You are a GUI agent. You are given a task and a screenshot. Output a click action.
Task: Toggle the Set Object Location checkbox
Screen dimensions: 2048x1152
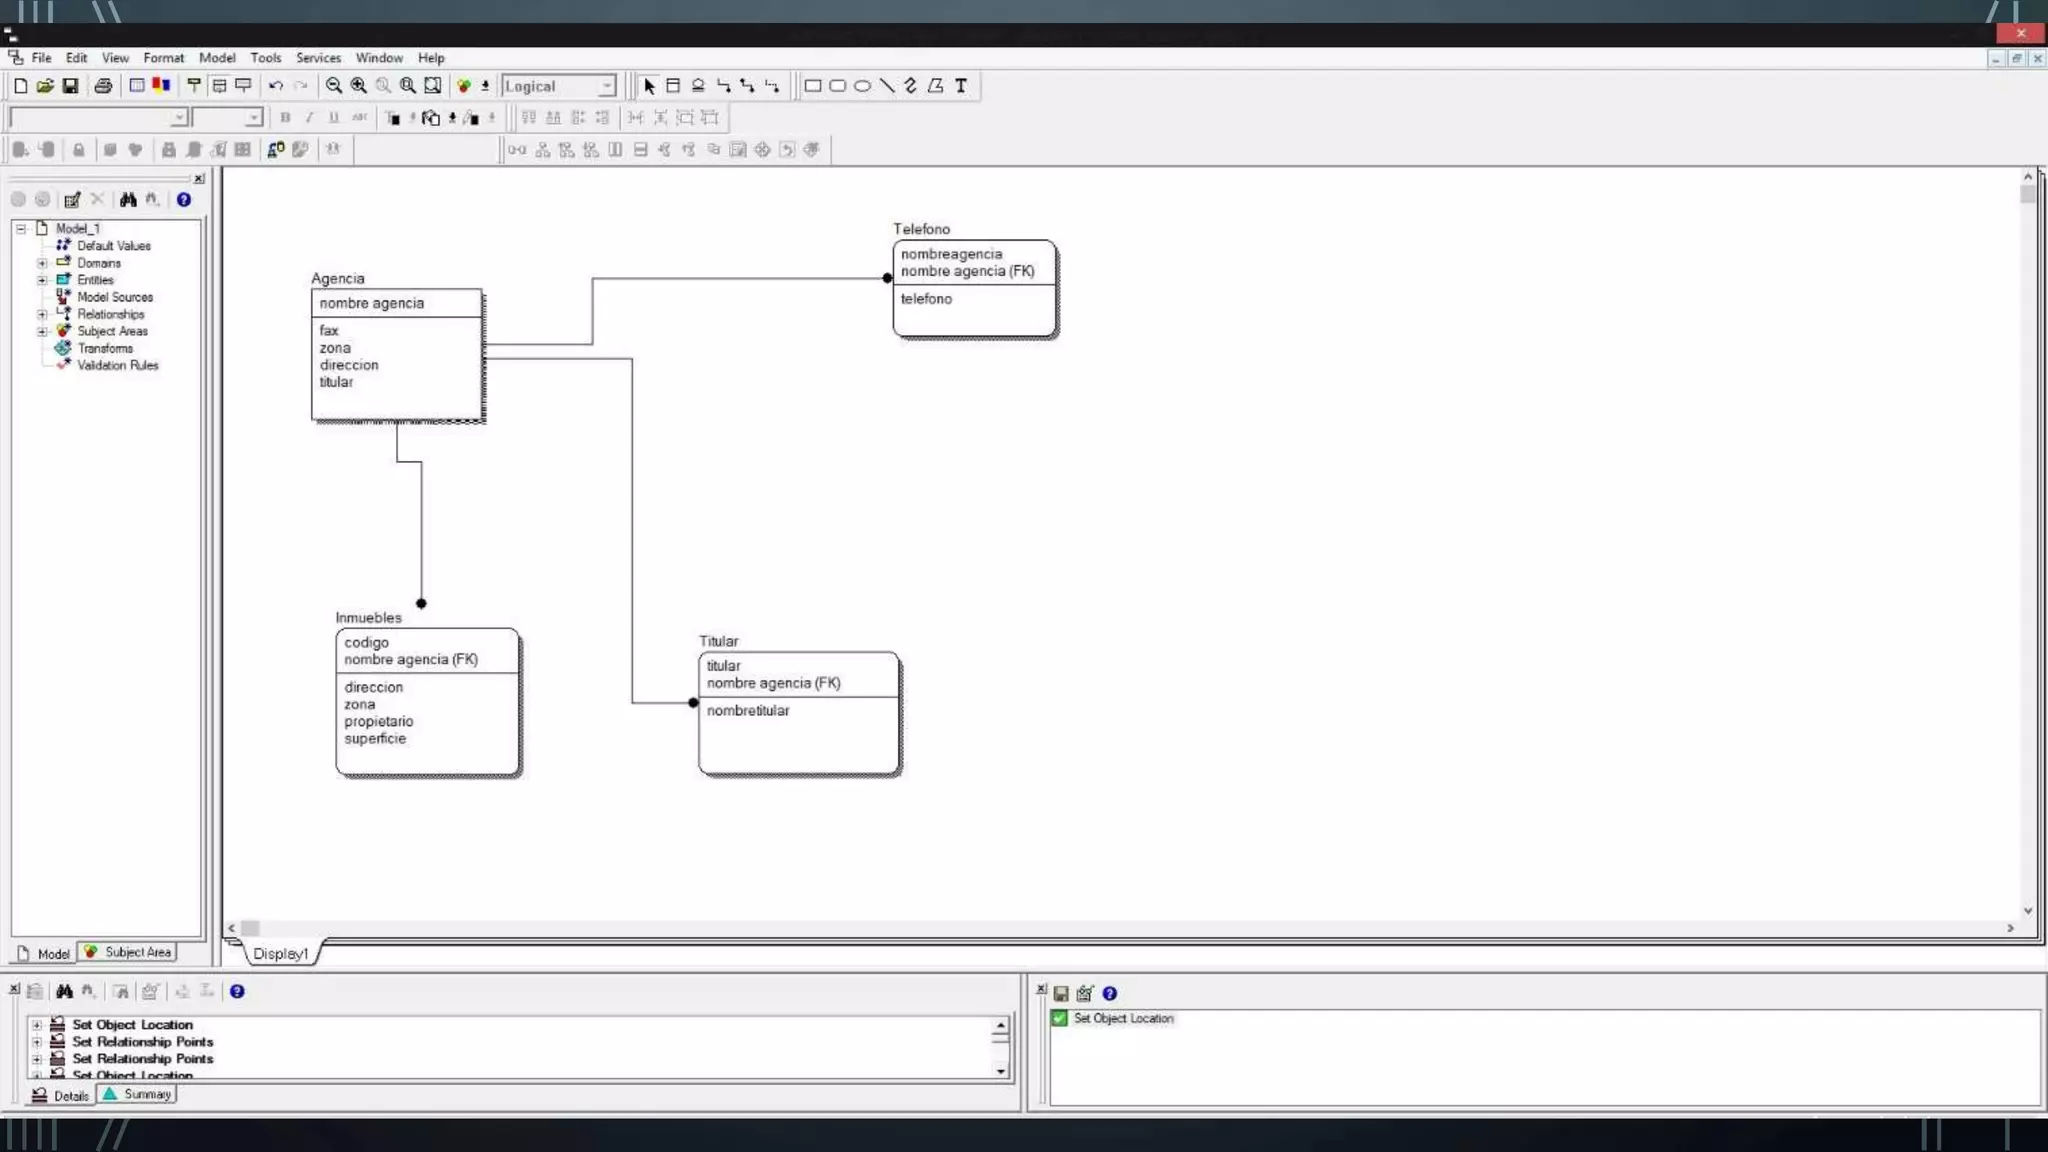coord(1060,1018)
